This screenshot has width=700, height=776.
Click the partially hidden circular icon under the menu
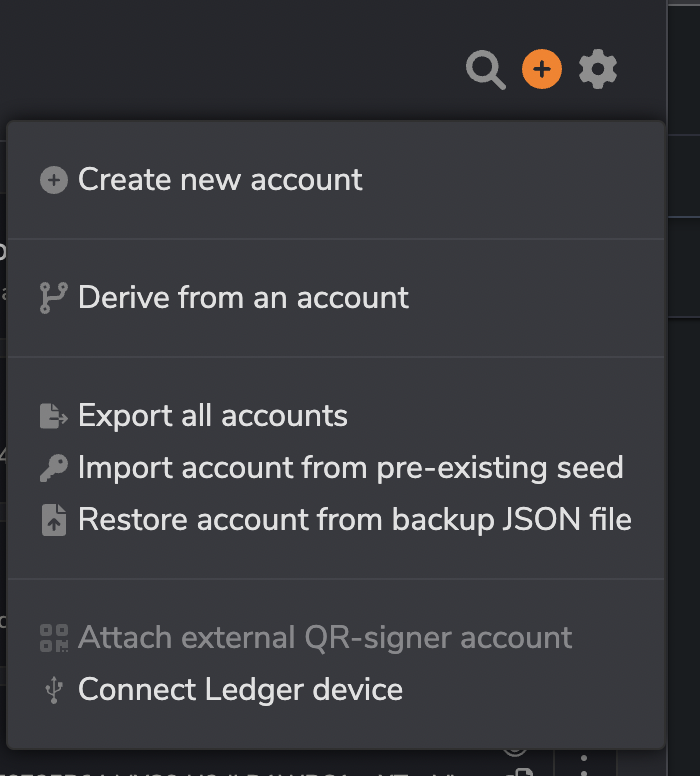click(515, 750)
